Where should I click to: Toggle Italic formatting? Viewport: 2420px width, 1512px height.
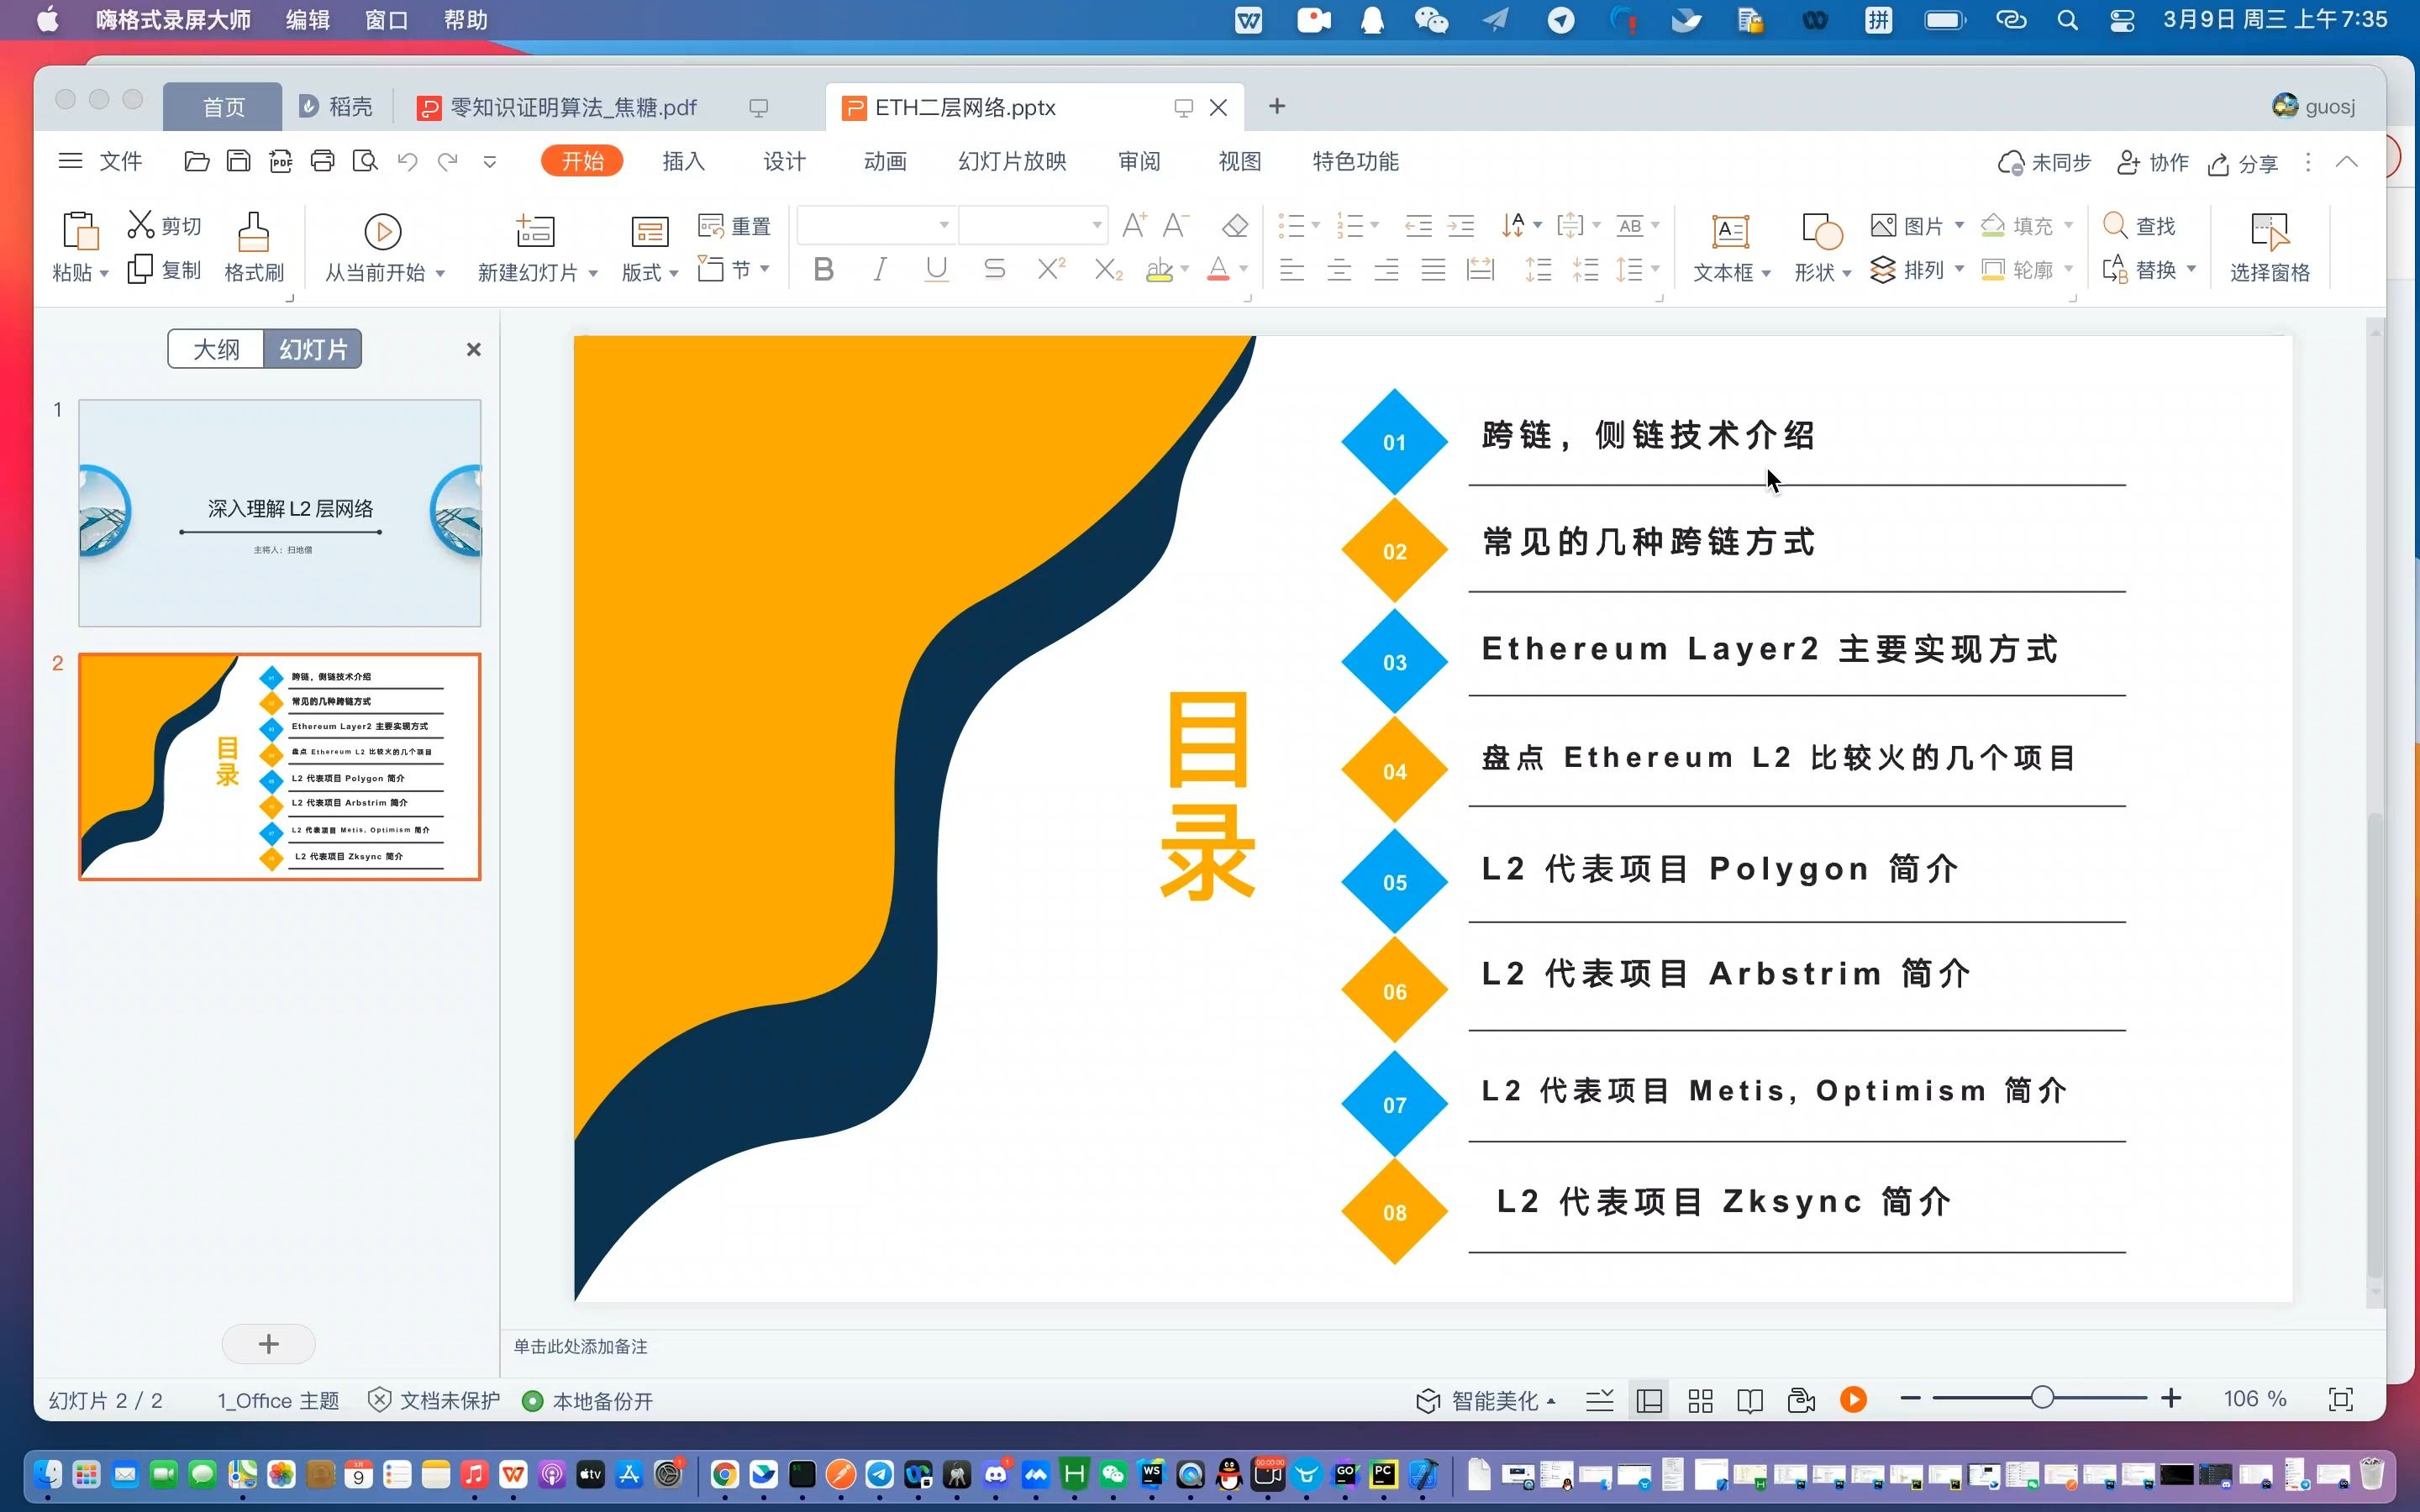pyautogui.click(x=880, y=269)
